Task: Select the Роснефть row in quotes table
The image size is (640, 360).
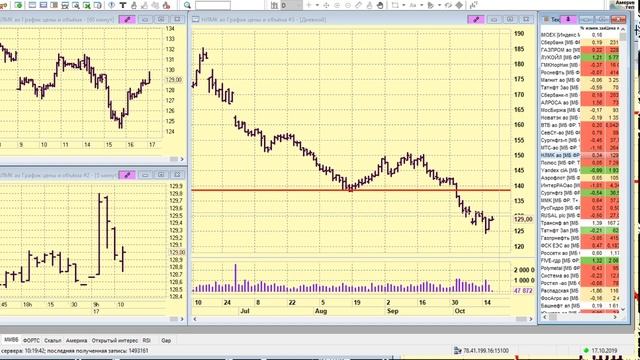Action: pos(580,73)
